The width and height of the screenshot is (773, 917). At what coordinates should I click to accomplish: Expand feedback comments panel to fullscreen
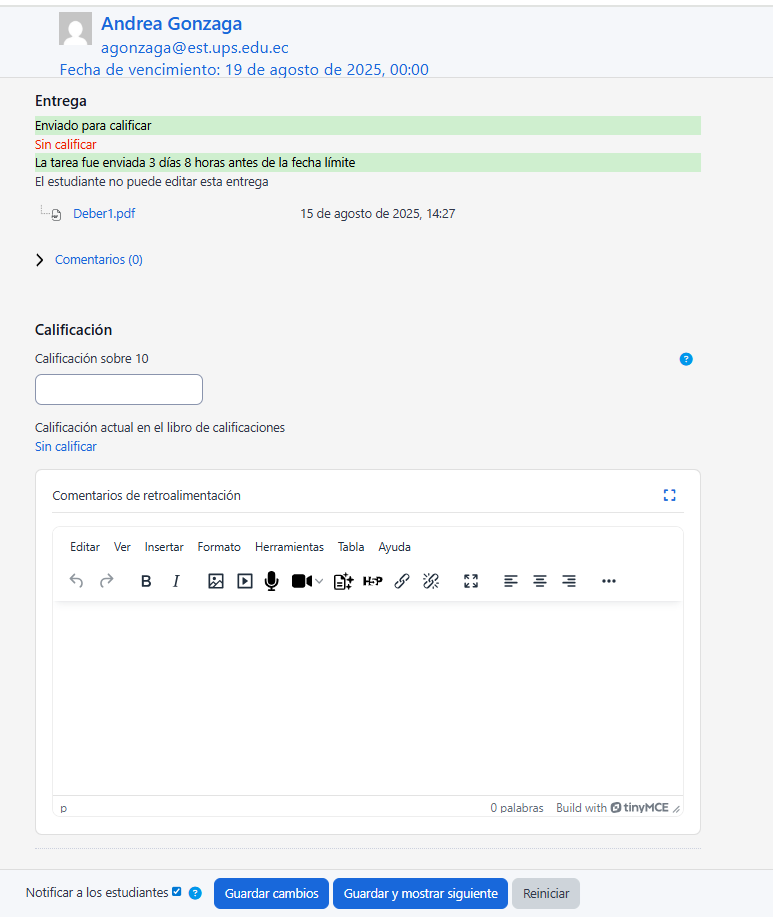click(670, 495)
